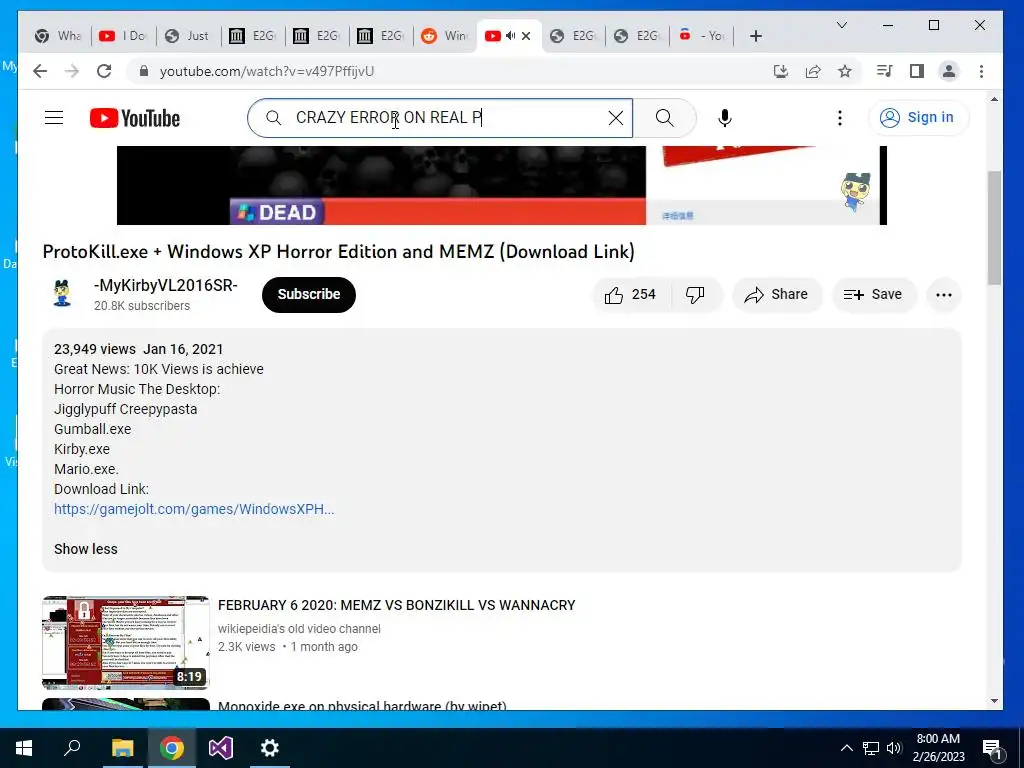Open the MyKirbyVL2016SR channel avatar

[x=62, y=293]
